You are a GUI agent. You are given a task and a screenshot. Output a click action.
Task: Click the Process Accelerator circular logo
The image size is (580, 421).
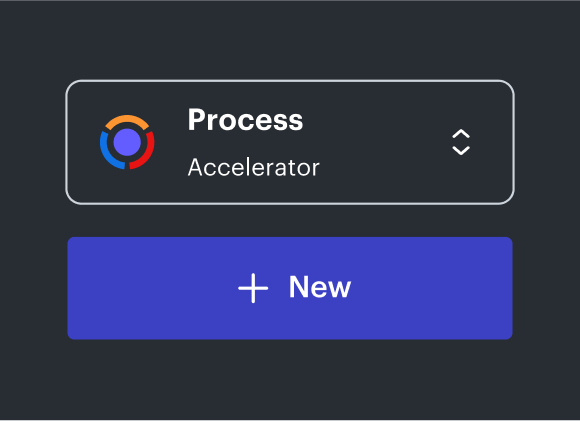[127, 142]
